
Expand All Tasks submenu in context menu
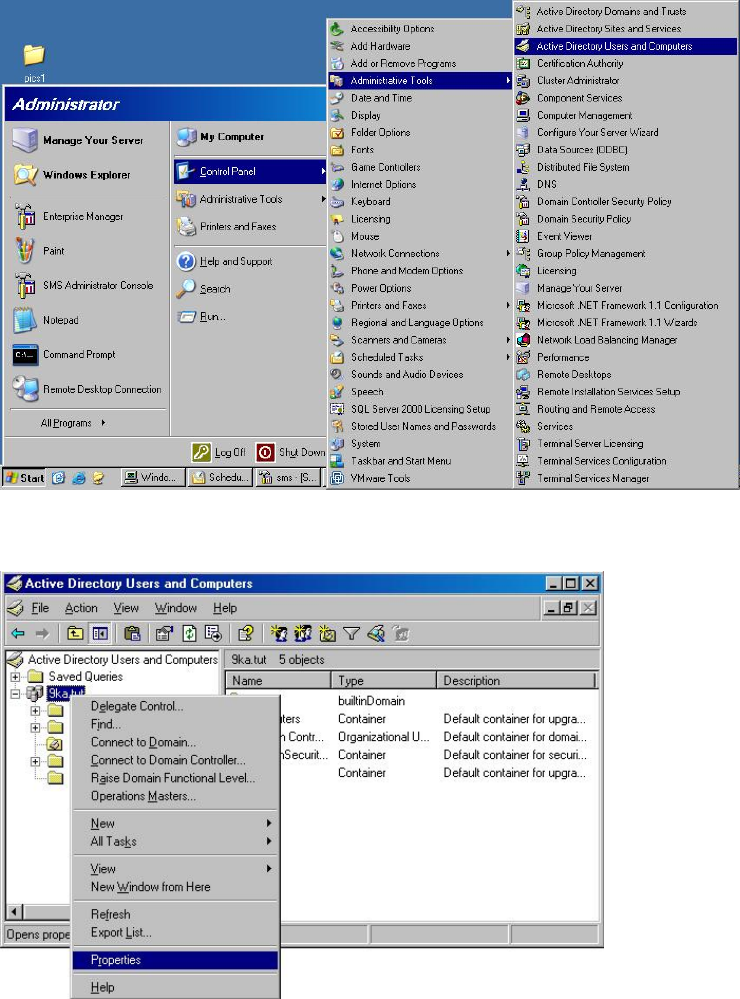click(x=175, y=841)
